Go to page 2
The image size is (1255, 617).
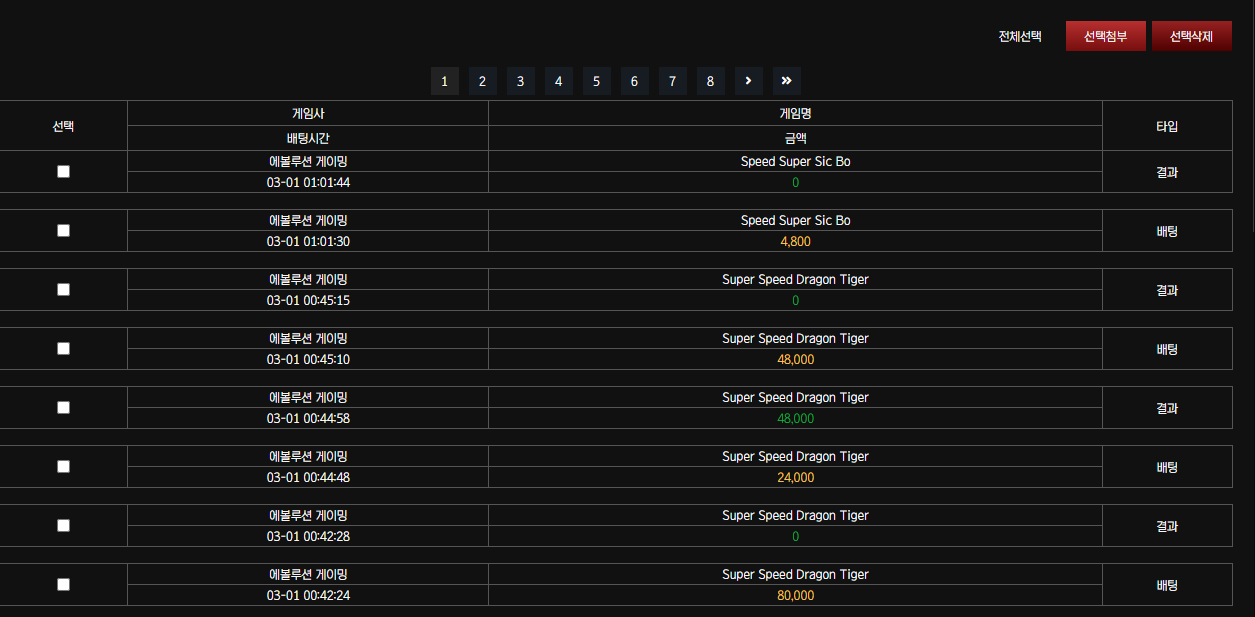pyautogui.click(x=482, y=81)
